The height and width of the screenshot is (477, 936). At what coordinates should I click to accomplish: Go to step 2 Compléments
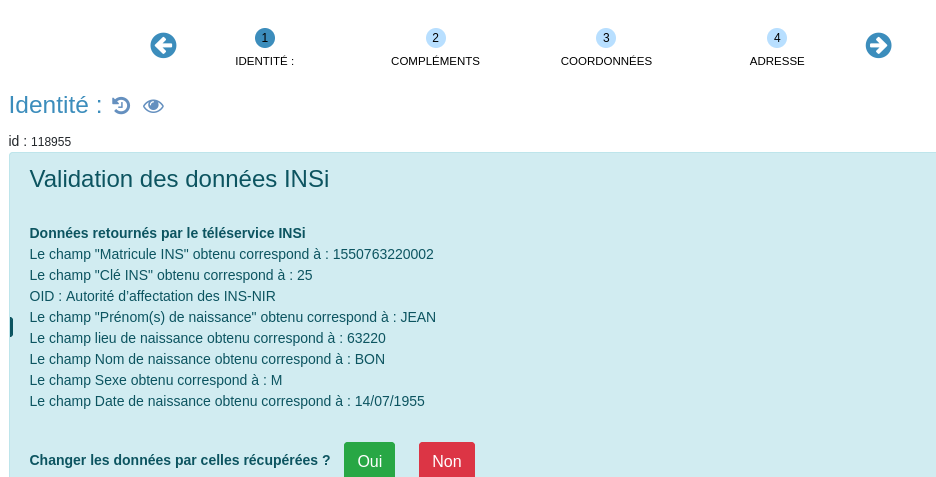pos(435,47)
